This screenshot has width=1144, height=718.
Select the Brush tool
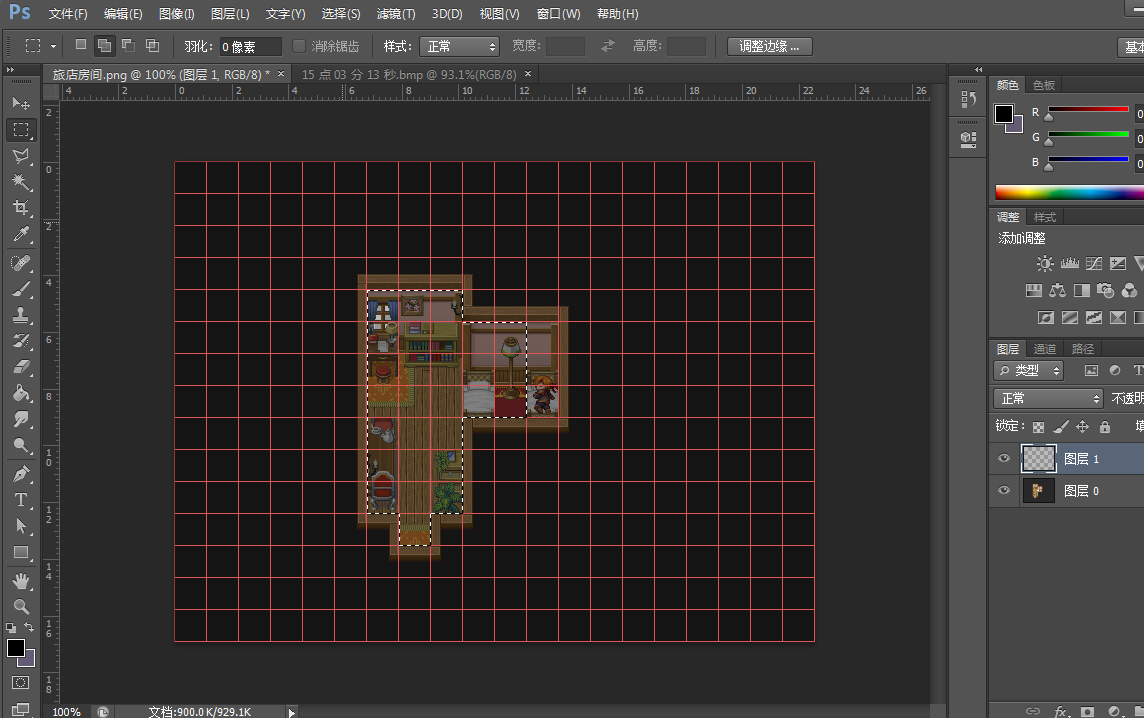(x=21, y=289)
